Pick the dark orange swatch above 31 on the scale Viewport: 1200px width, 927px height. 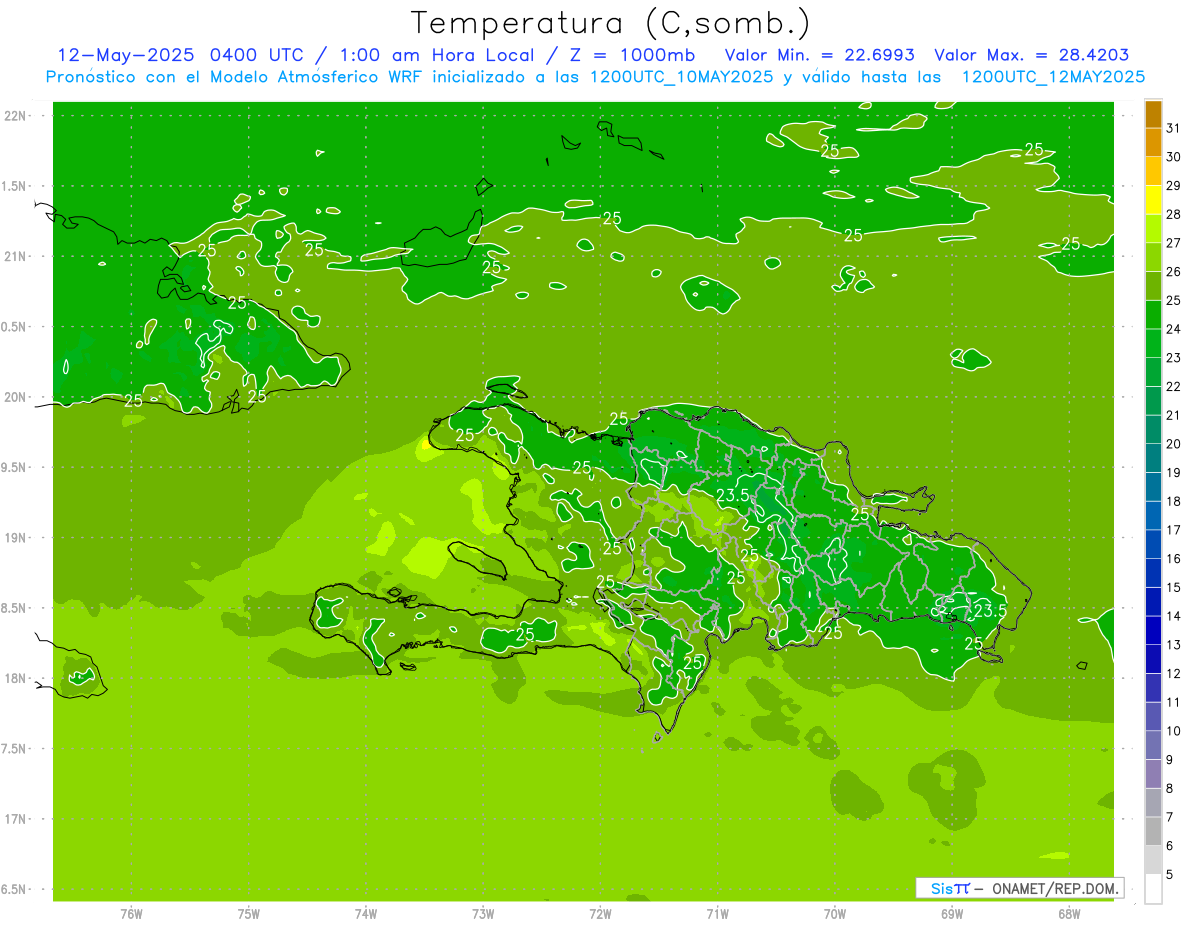[1153, 114]
